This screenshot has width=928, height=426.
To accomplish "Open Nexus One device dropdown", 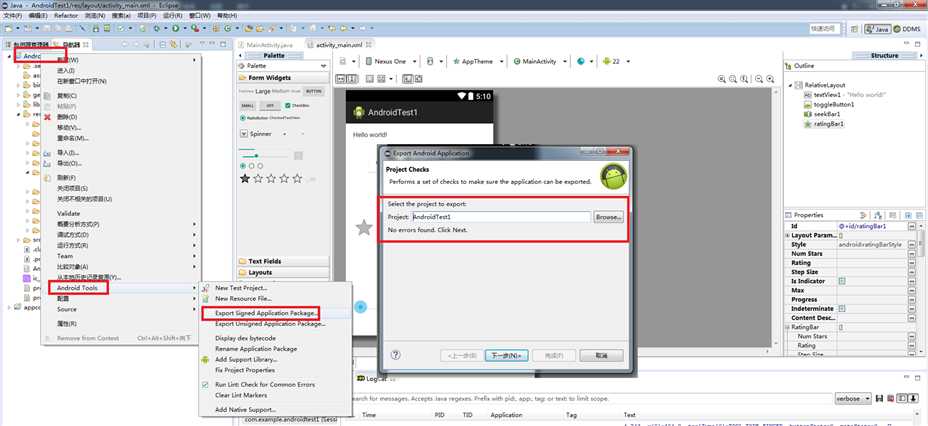I will pos(391,62).
